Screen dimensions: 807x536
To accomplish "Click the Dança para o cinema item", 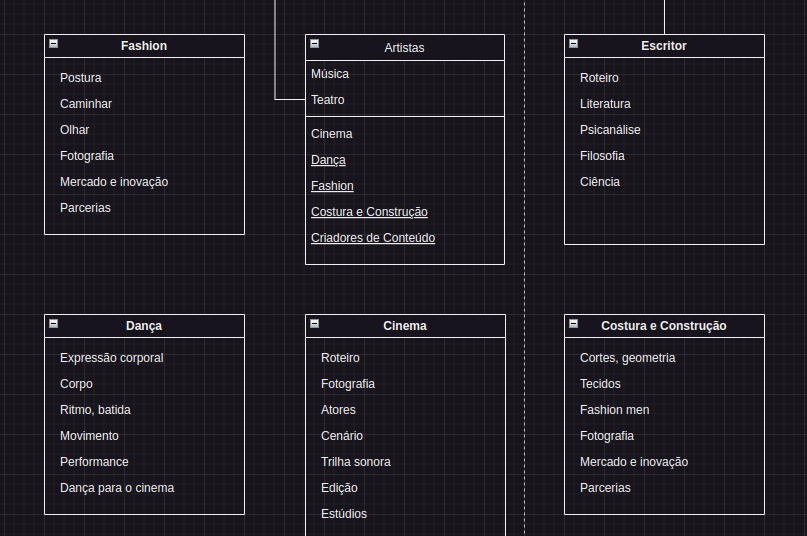I will [x=117, y=488].
